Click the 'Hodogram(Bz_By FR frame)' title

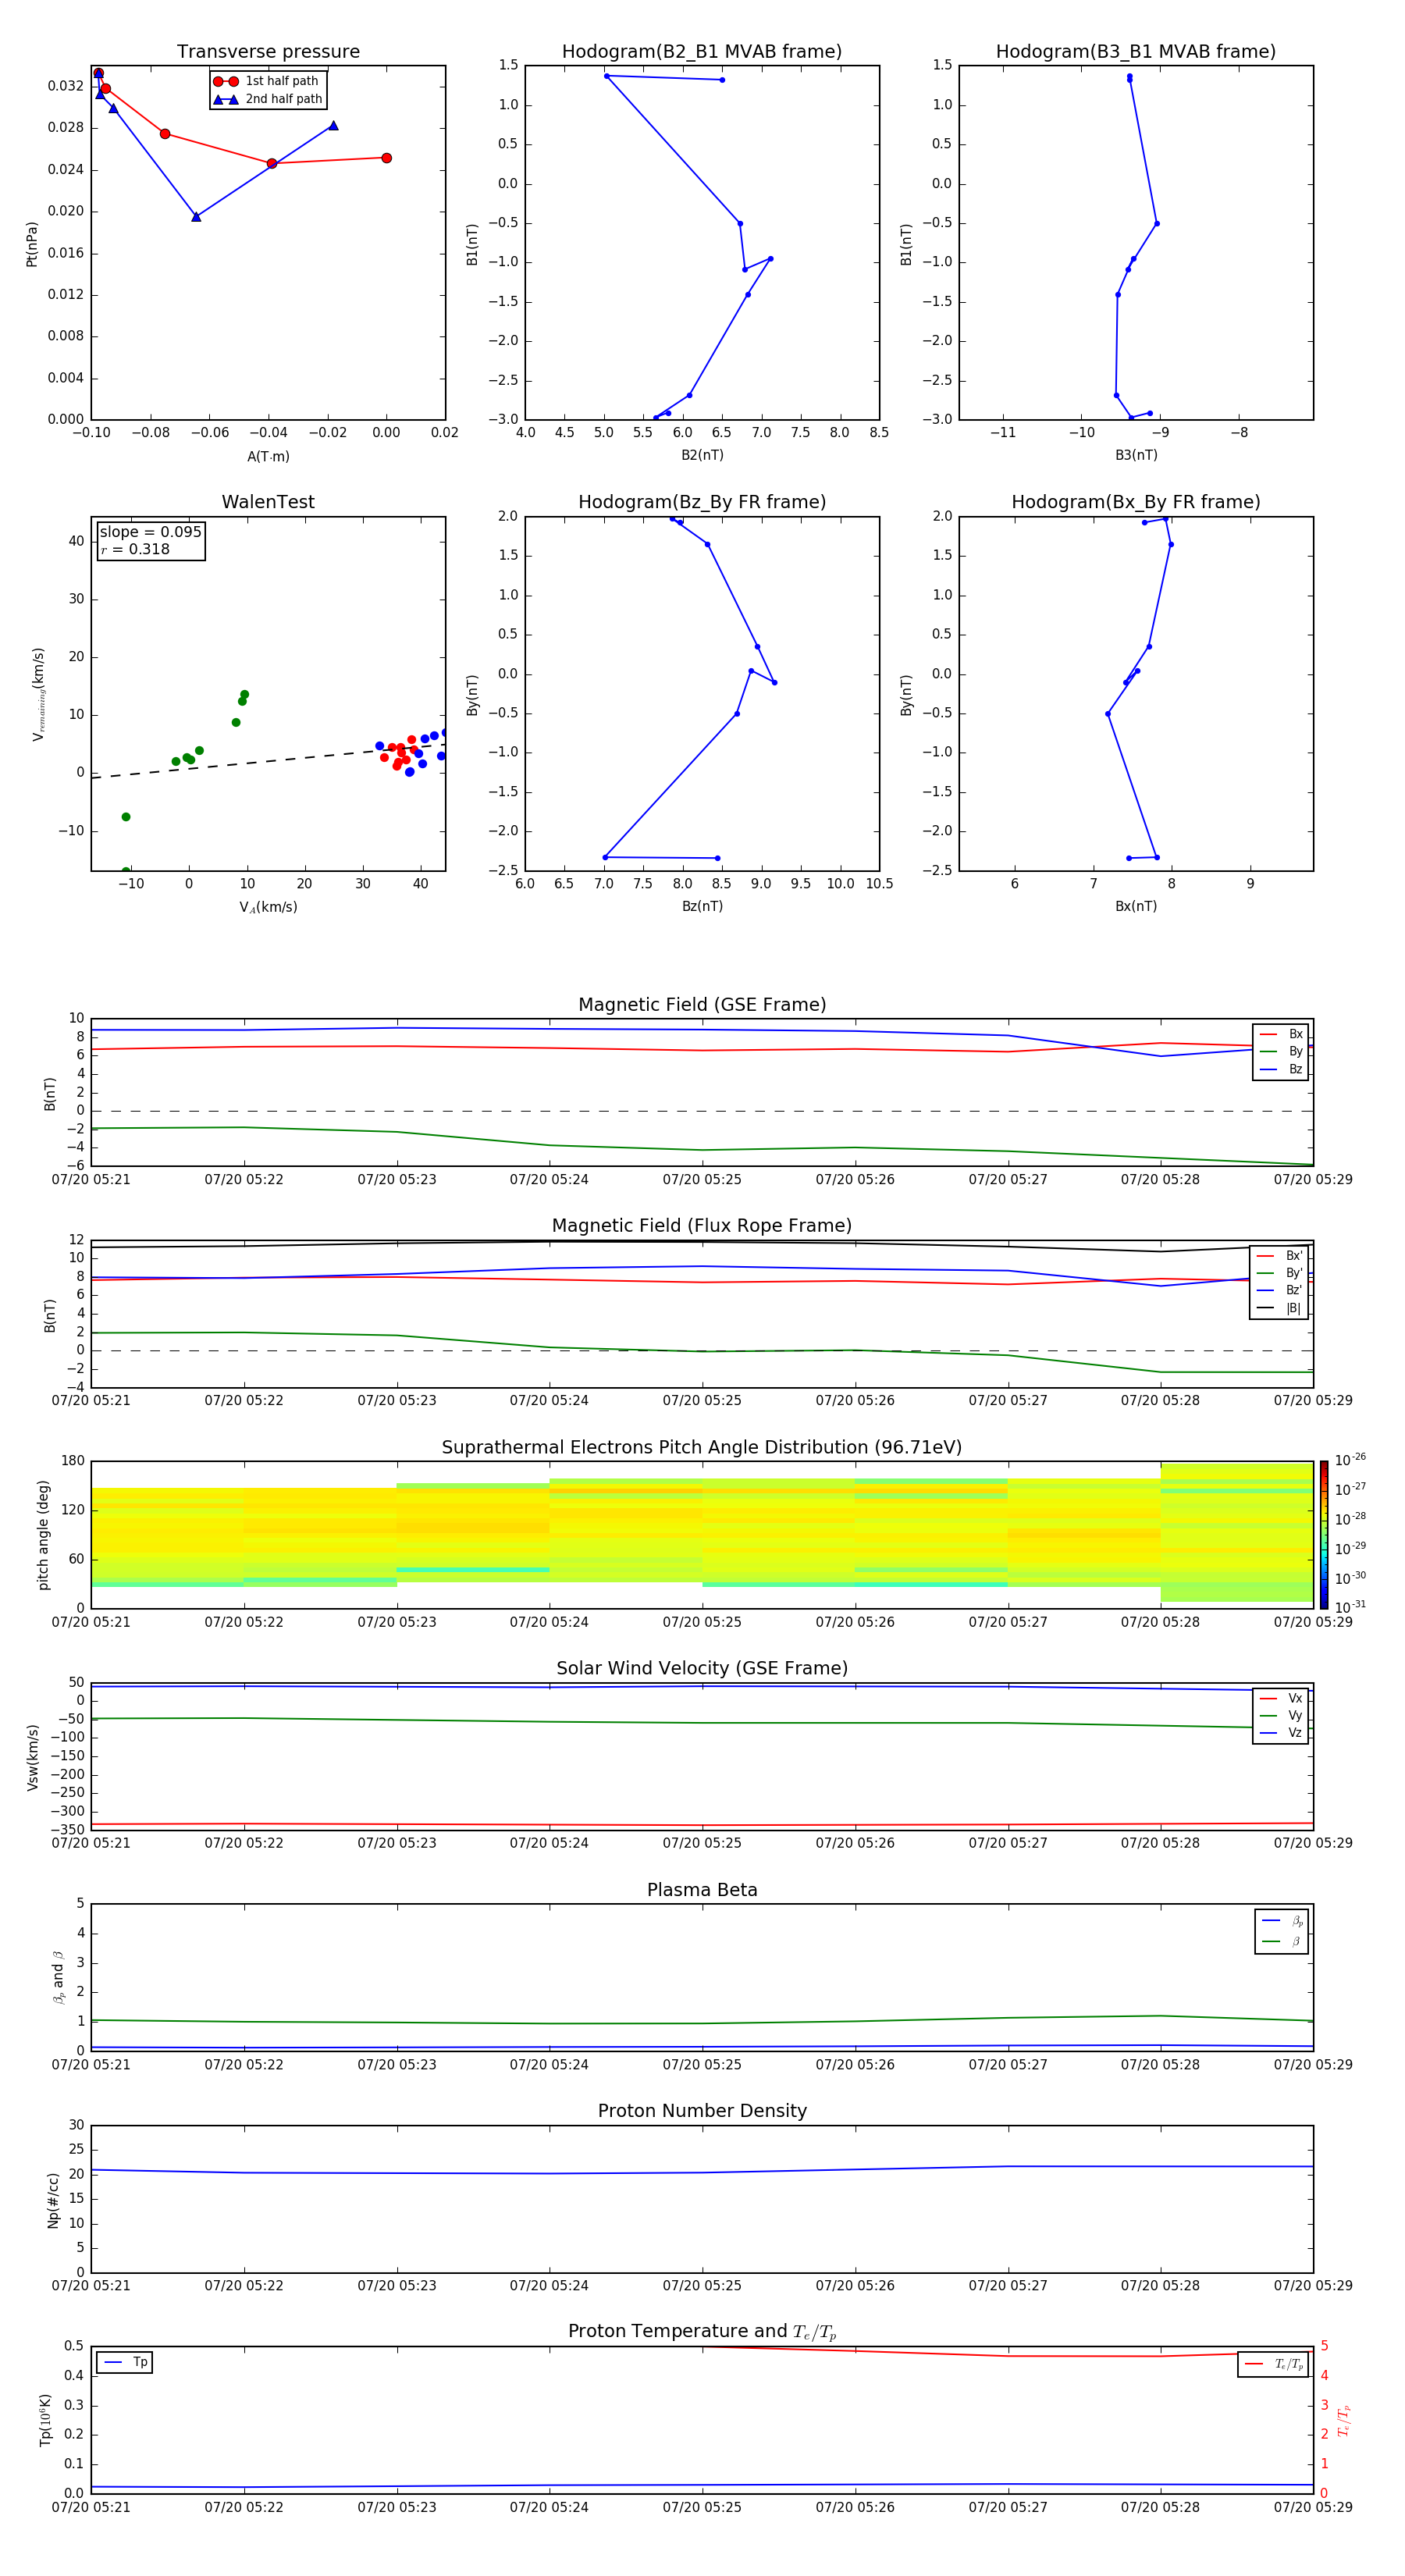701,502
